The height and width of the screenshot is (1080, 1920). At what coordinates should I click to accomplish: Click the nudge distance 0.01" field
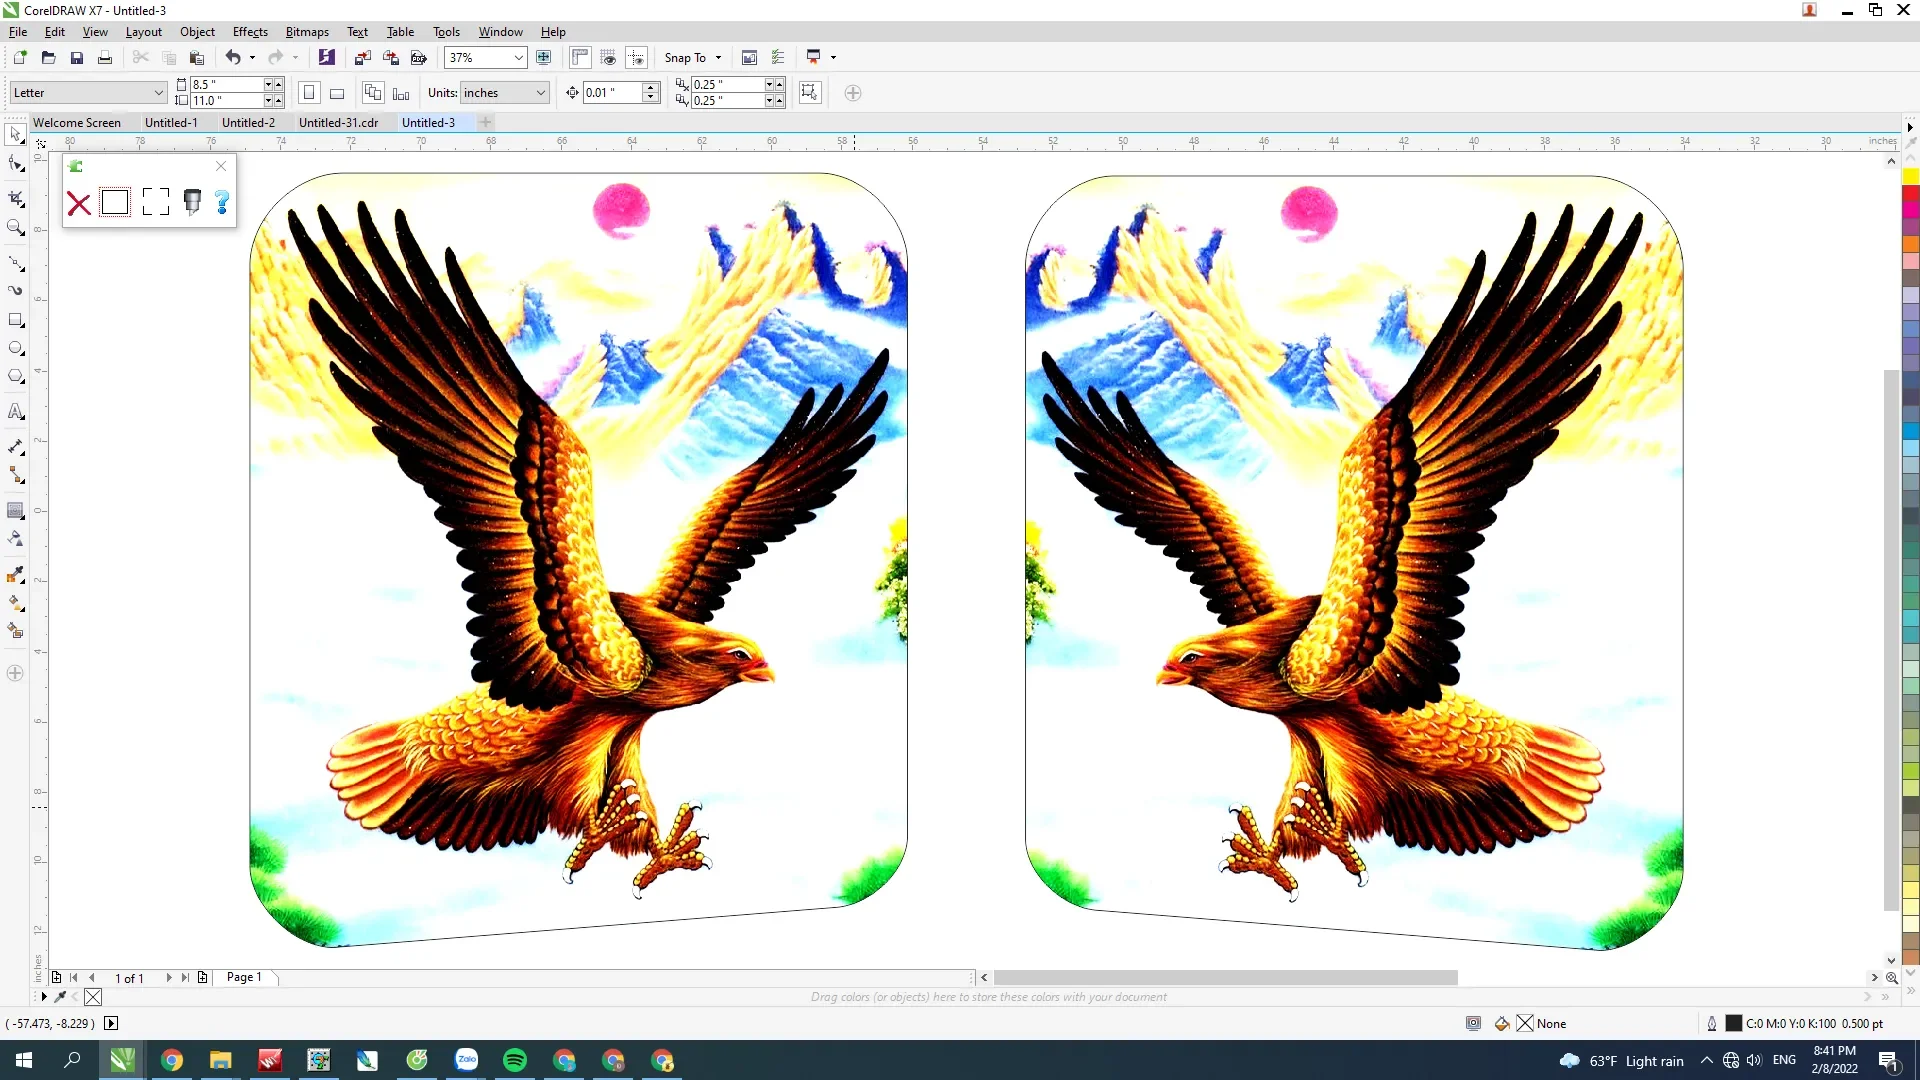click(611, 93)
